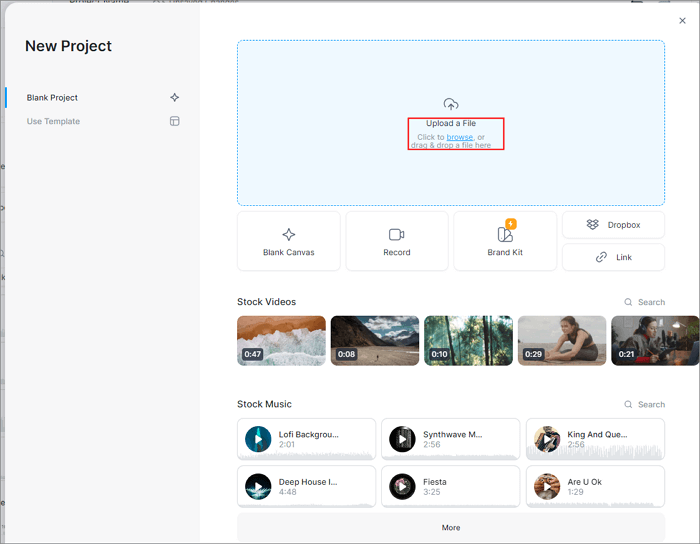The image size is (700, 544).
Task: Import from Dropbox
Action: click(x=613, y=225)
